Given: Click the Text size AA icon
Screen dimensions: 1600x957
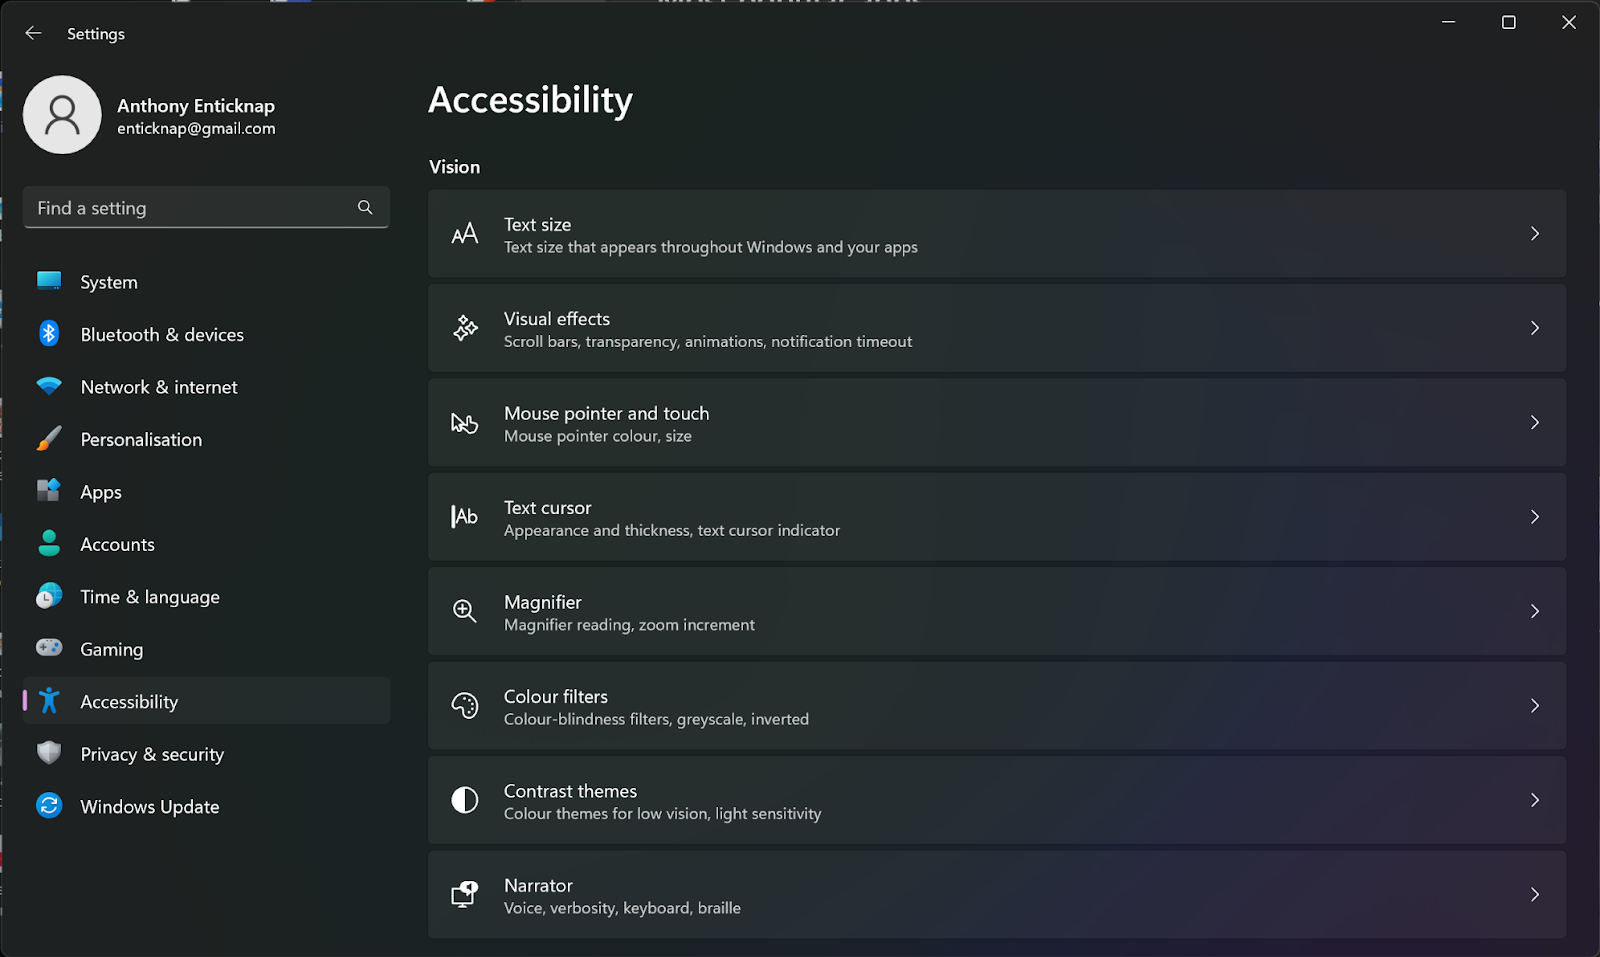Looking at the screenshot, I should (465, 234).
